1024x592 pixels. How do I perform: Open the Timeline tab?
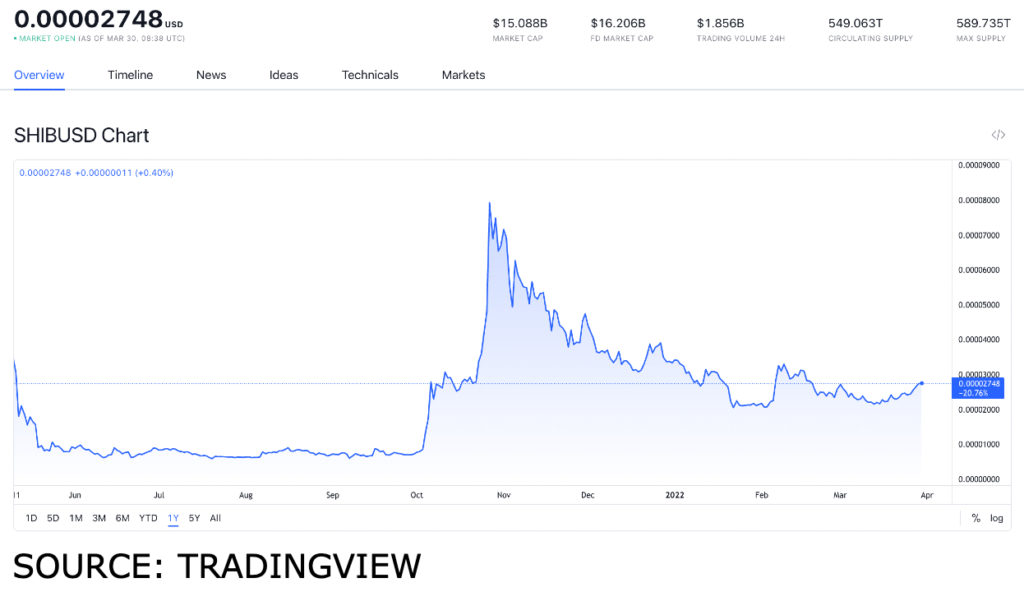[x=130, y=75]
